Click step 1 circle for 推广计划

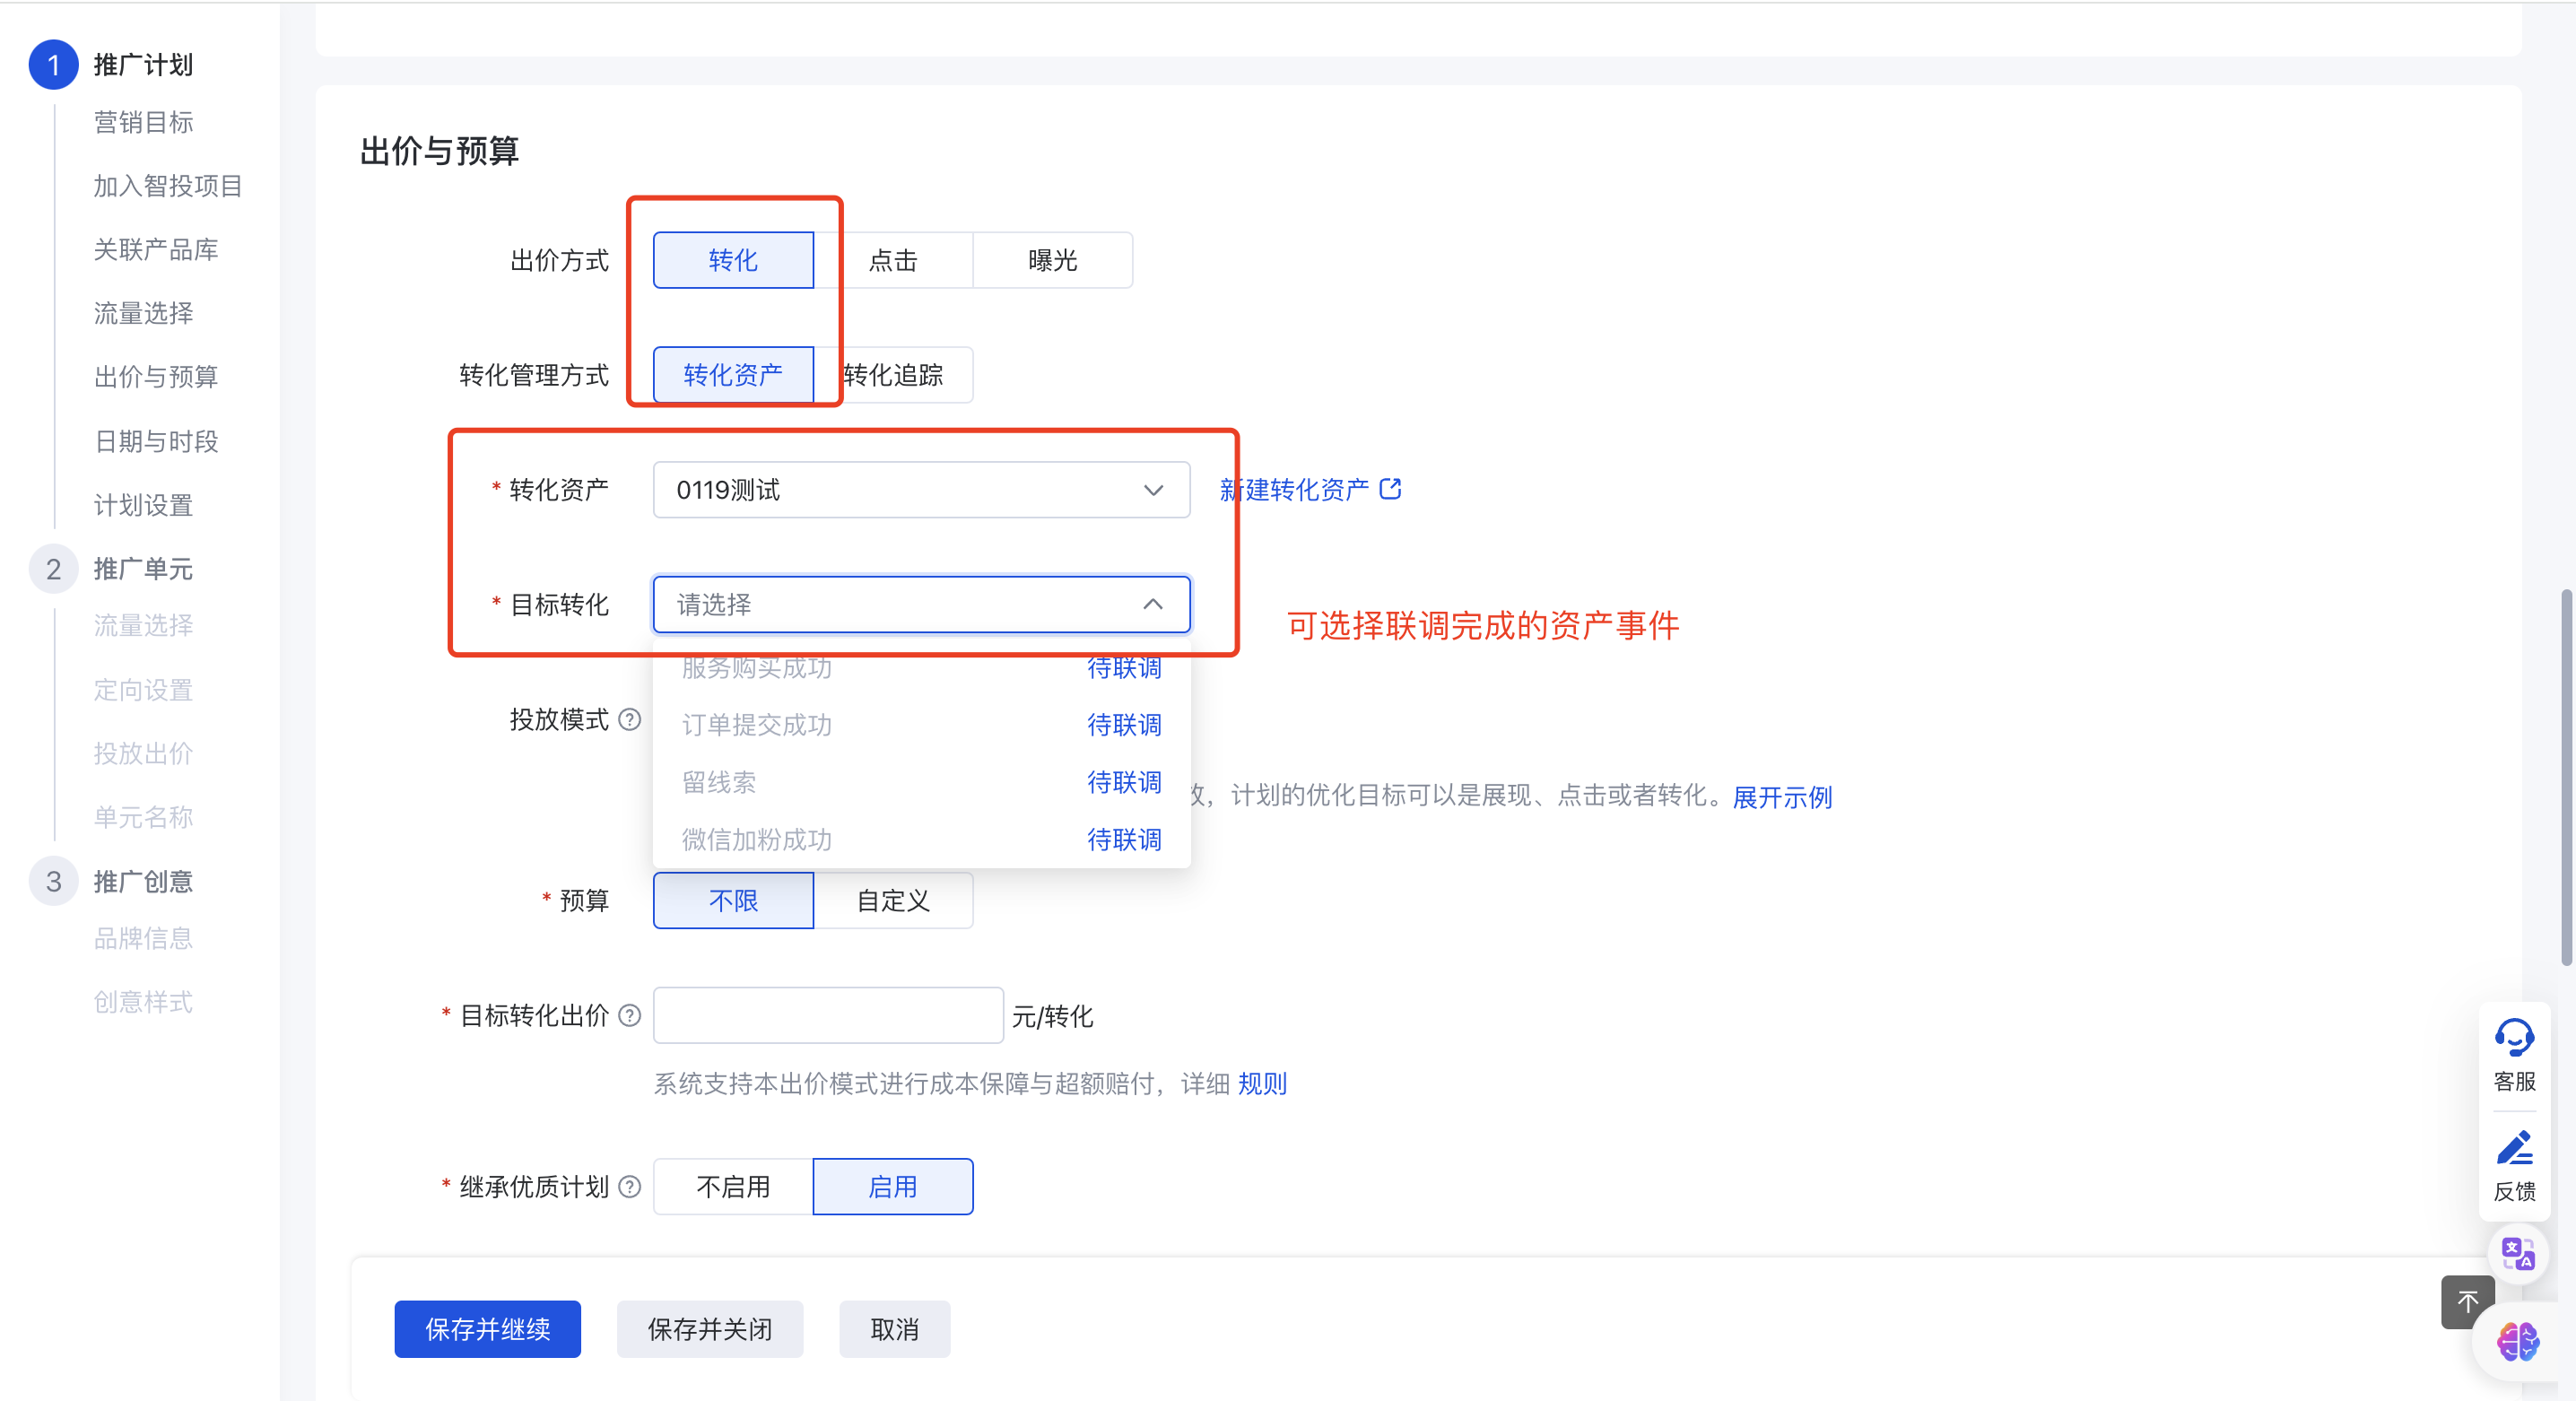[53, 65]
